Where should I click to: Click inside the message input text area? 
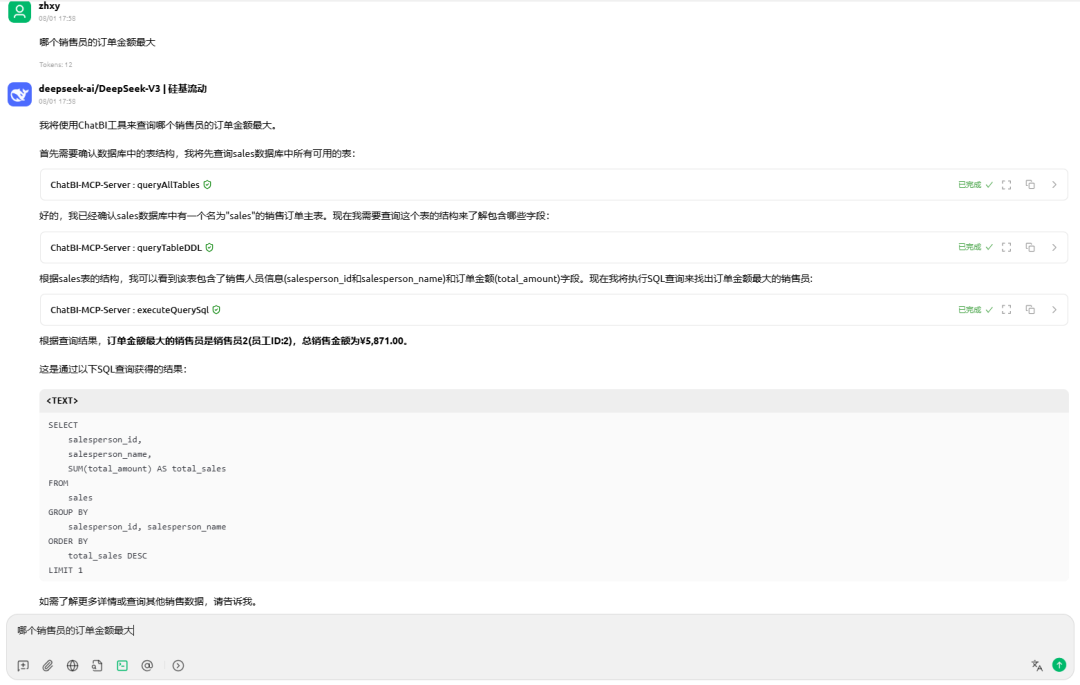pyautogui.click(x=540, y=631)
